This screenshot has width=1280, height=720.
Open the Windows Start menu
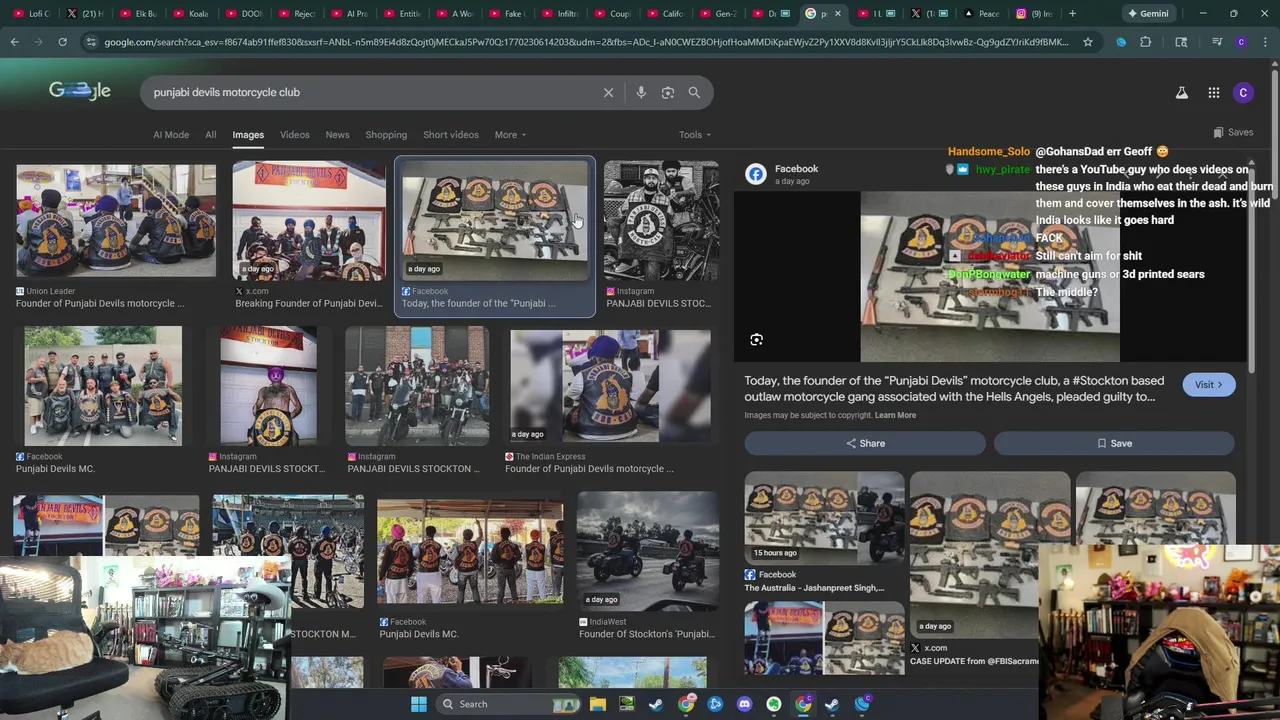(x=419, y=704)
